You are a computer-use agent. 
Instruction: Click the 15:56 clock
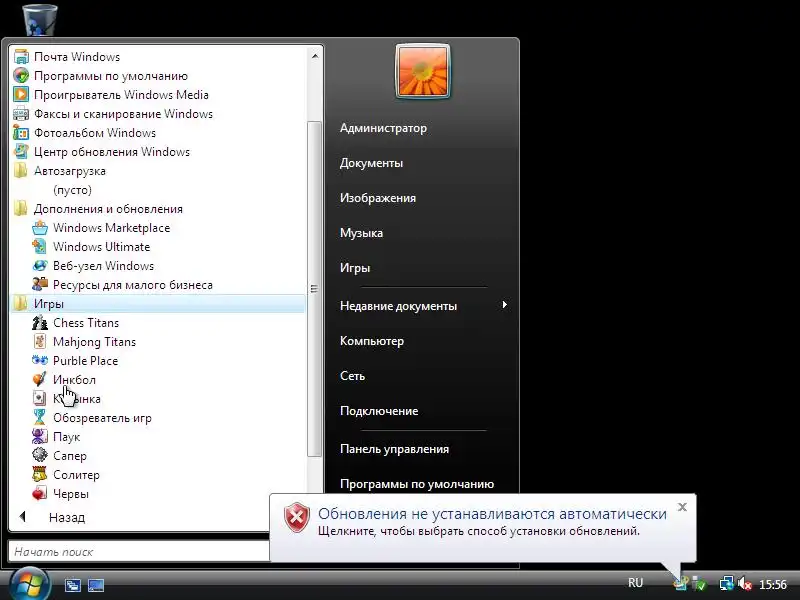pyautogui.click(x=773, y=584)
